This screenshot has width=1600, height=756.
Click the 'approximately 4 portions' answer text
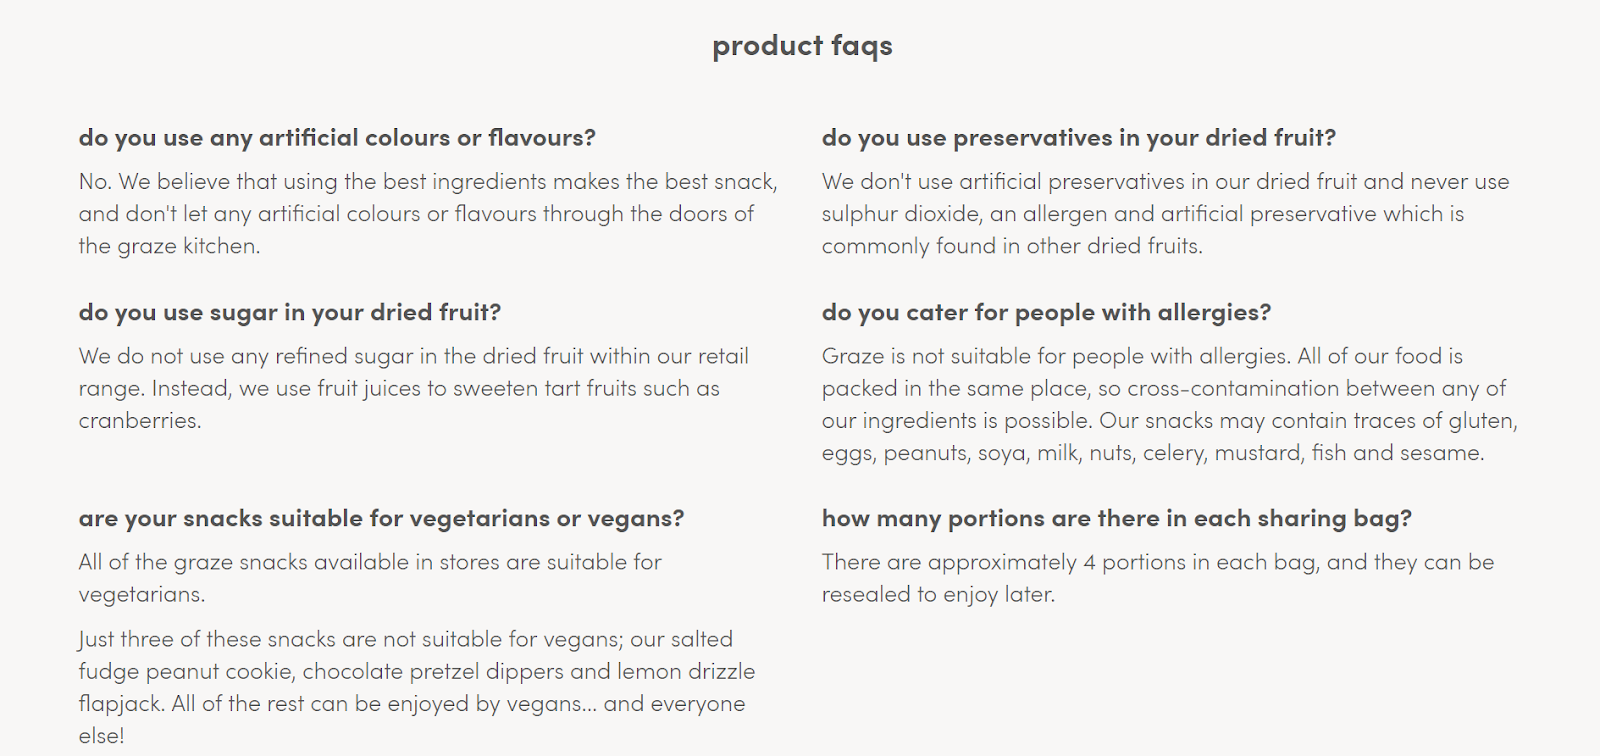[1158, 578]
